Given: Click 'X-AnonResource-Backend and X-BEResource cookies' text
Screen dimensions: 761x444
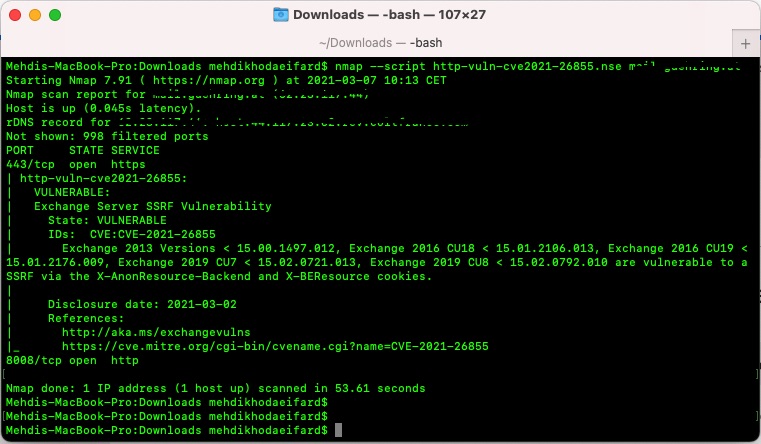Looking at the screenshot, I should (264, 277).
